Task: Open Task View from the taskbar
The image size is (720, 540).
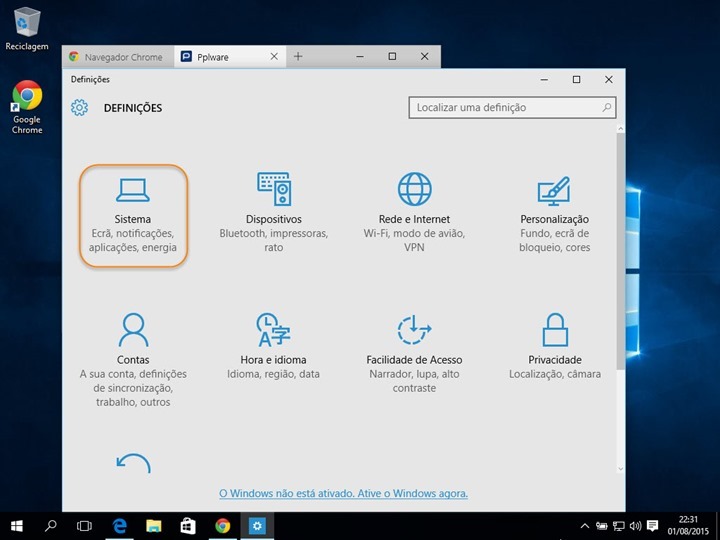Action: click(85, 525)
